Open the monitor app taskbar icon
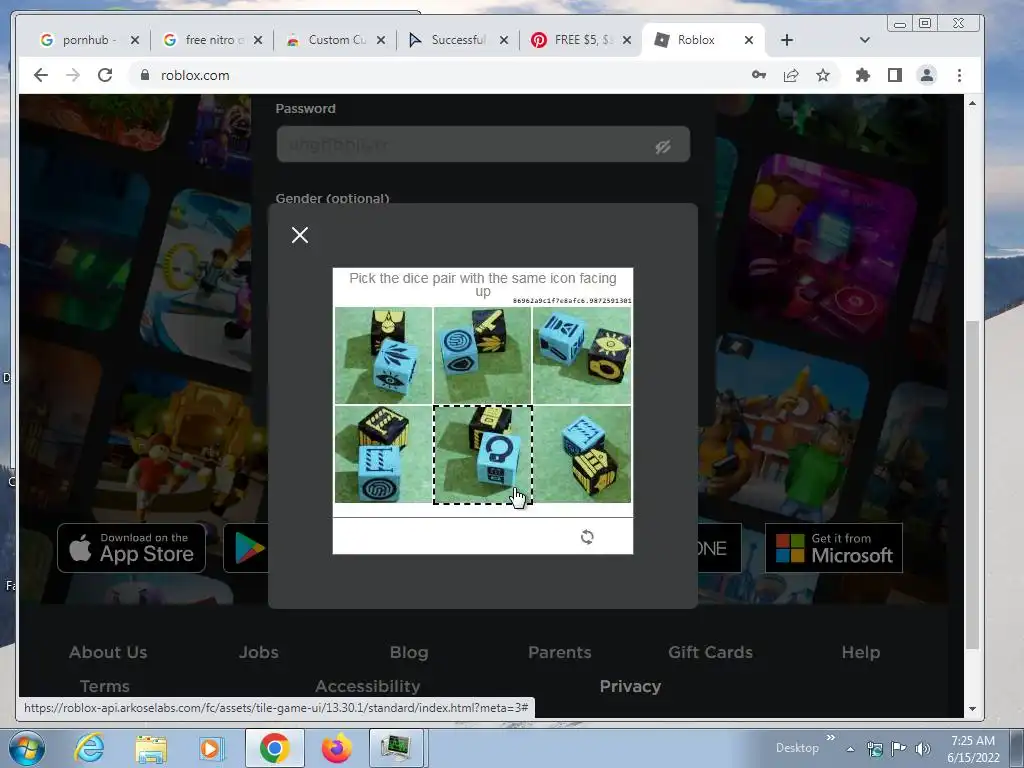This screenshot has width=1024, height=768. (x=396, y=748)
